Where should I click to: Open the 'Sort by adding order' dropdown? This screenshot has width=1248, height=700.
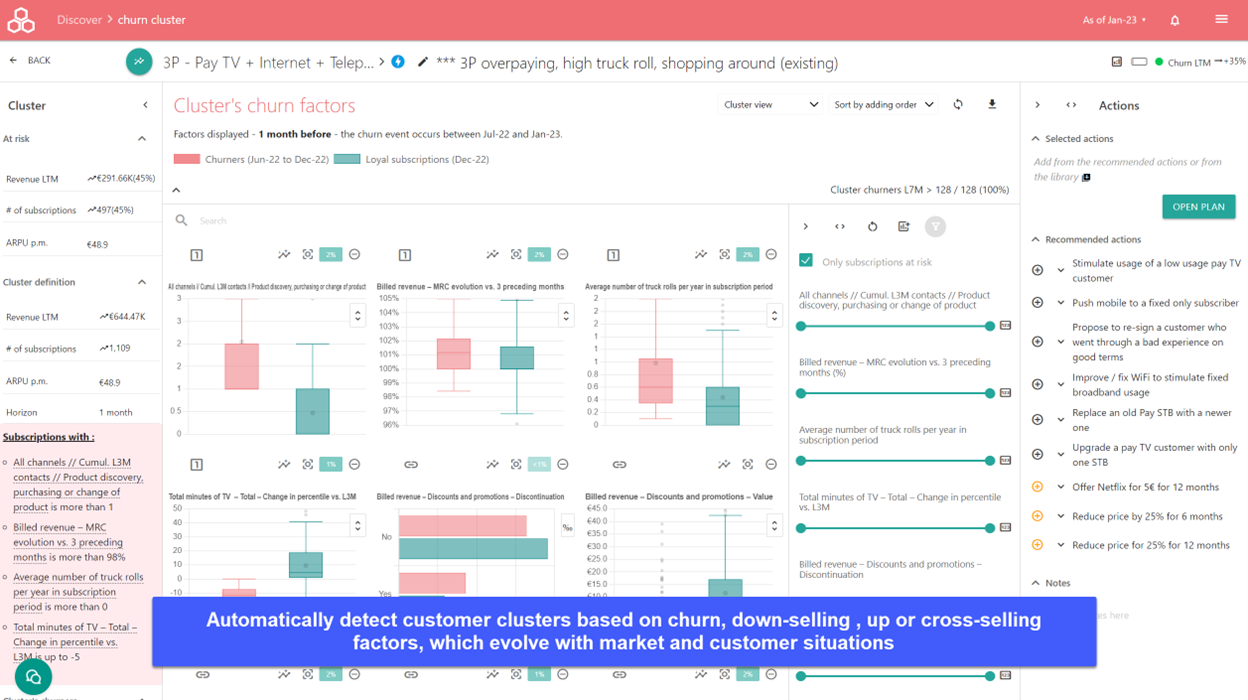click(x=882, y=104)
